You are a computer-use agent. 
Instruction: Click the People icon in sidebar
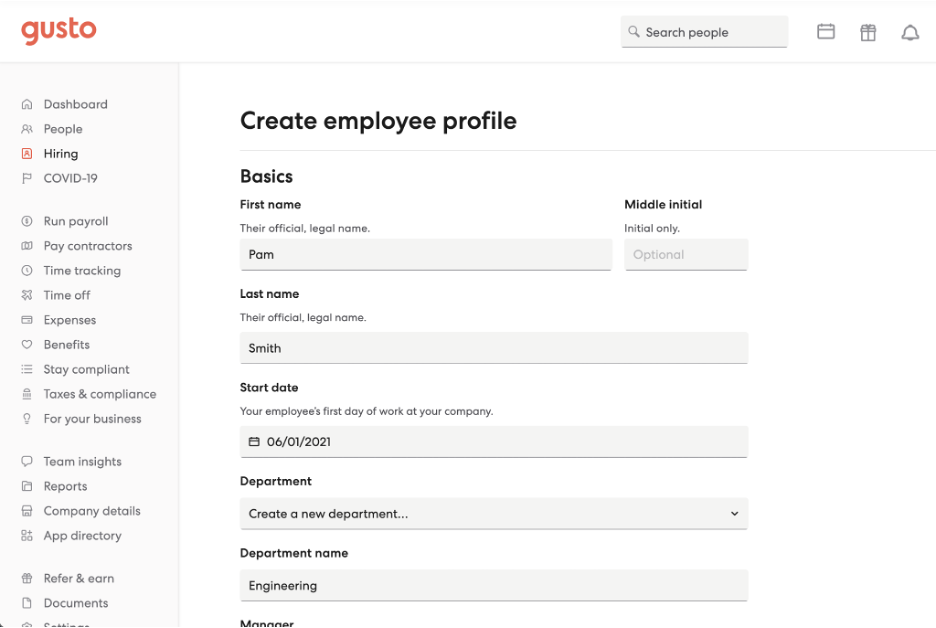(x=27, y=129)
